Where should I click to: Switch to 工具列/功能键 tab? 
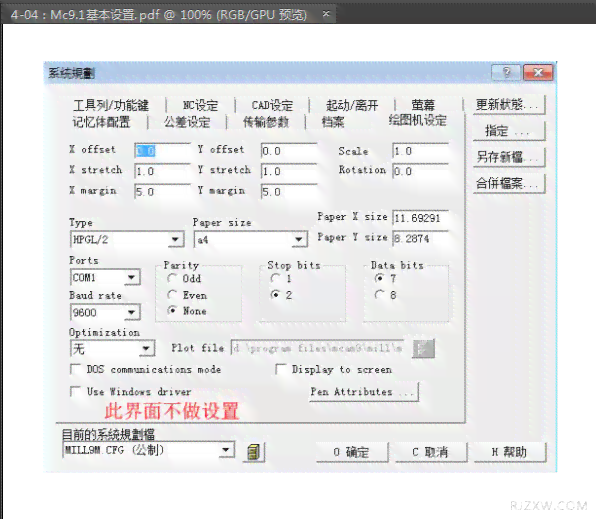(111, 105)
